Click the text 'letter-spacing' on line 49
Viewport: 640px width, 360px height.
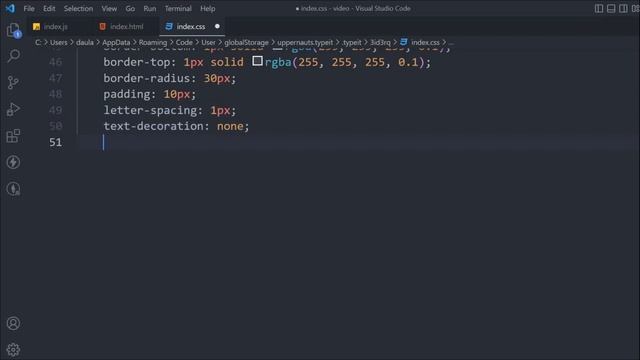[150, 110]
